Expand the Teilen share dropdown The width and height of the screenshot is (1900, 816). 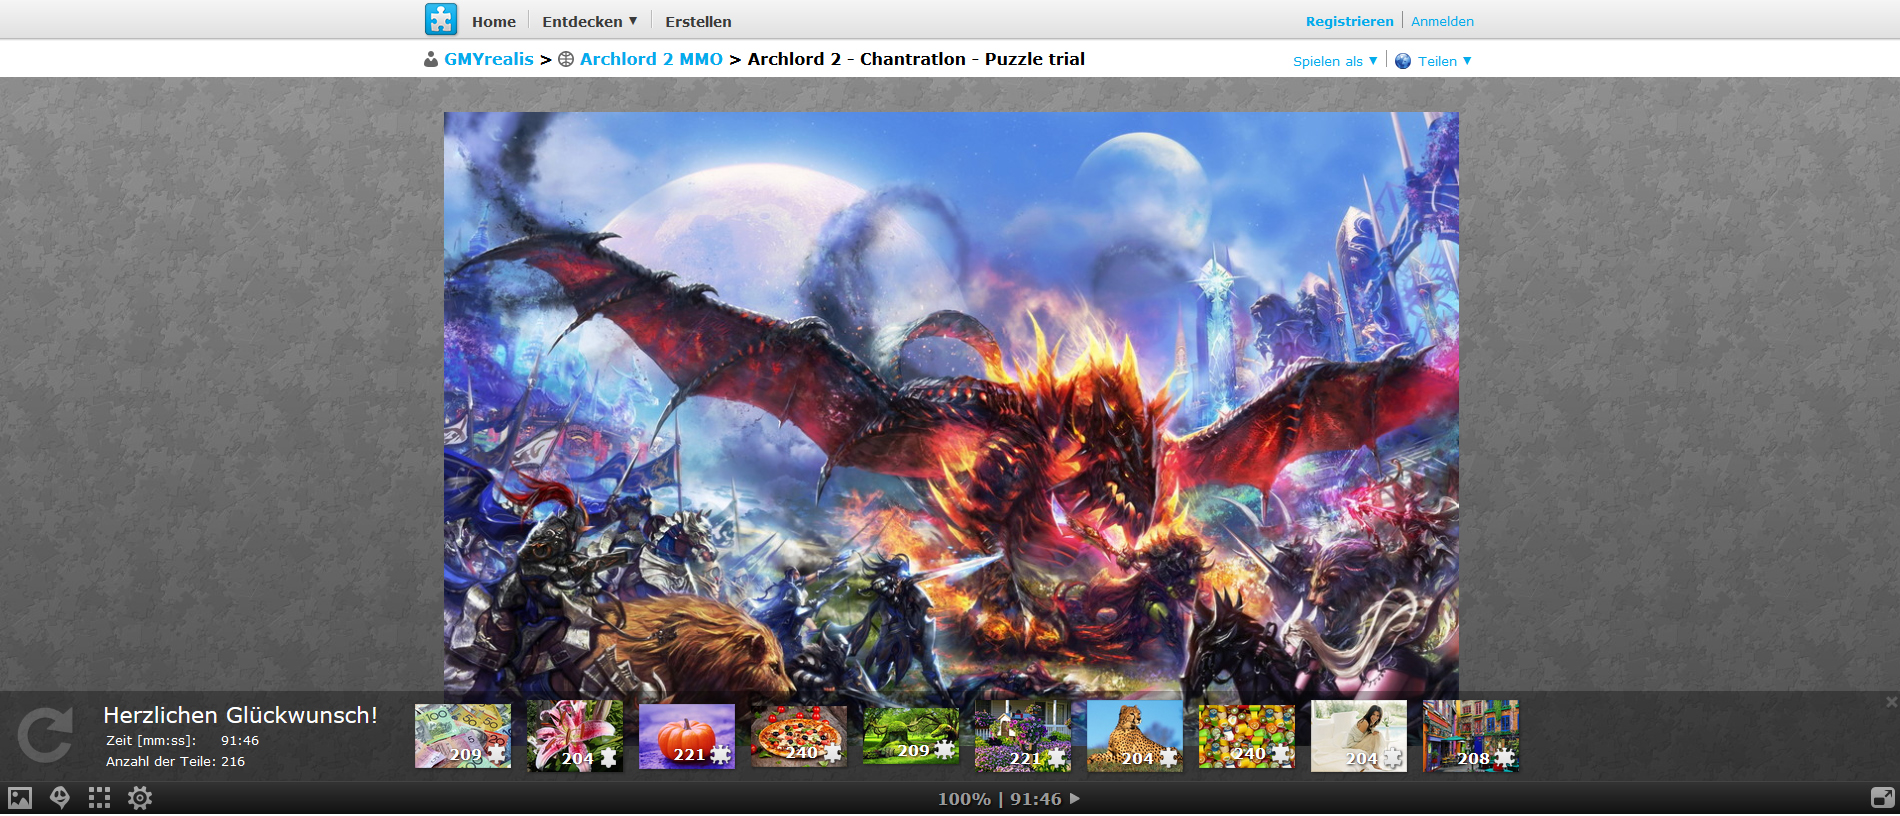pos(1434,61)
